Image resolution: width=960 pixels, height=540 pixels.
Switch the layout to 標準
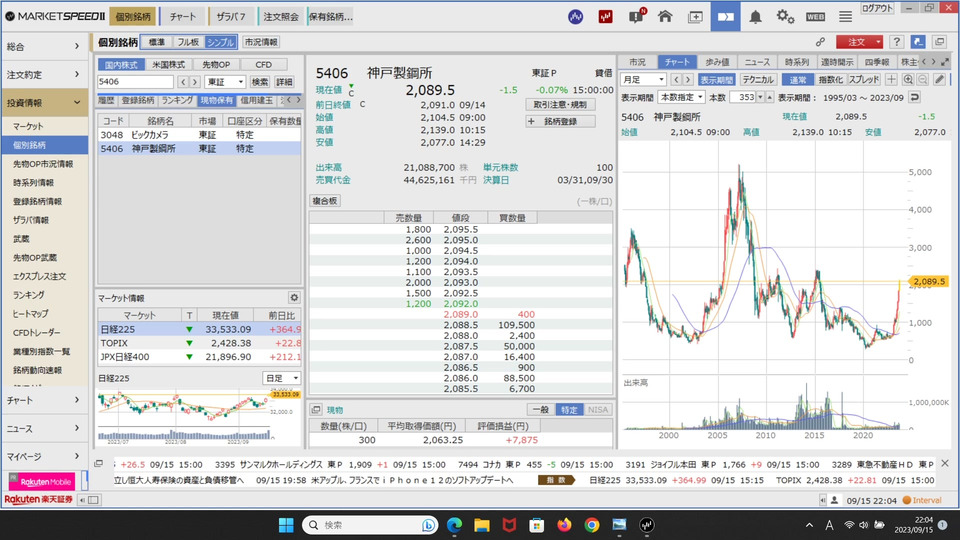click(x=157, y=42)
